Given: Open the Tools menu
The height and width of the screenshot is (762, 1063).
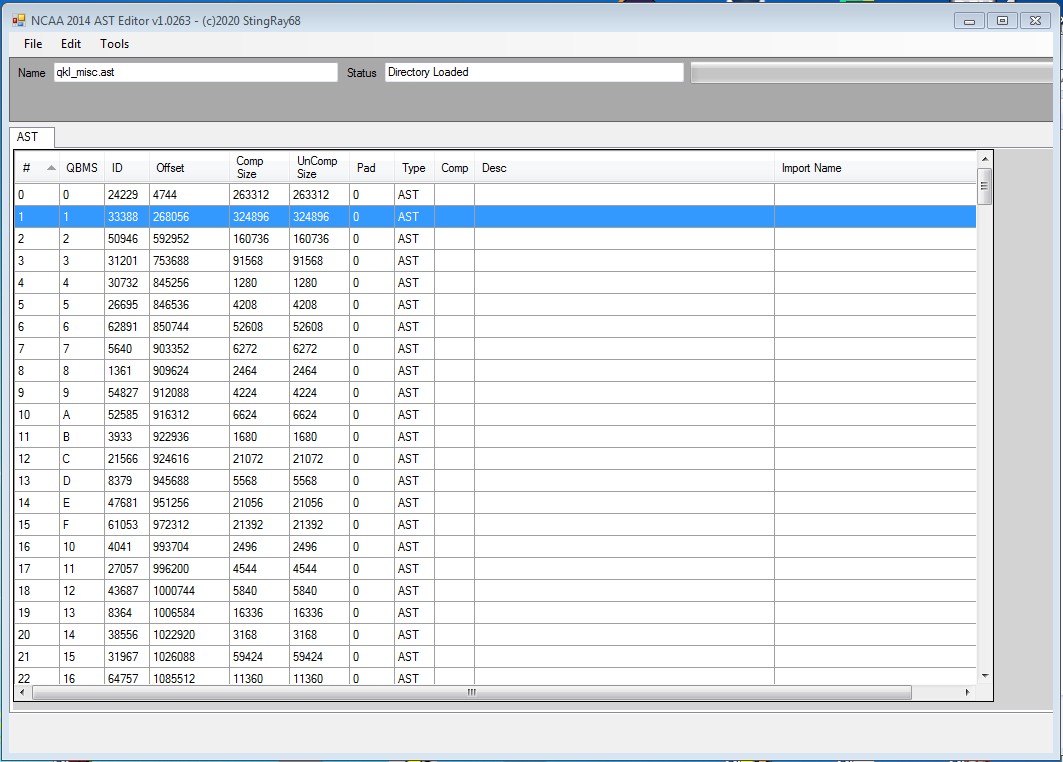Looking at the screenshot, I should pyautogui.click(x=114, y=44).
